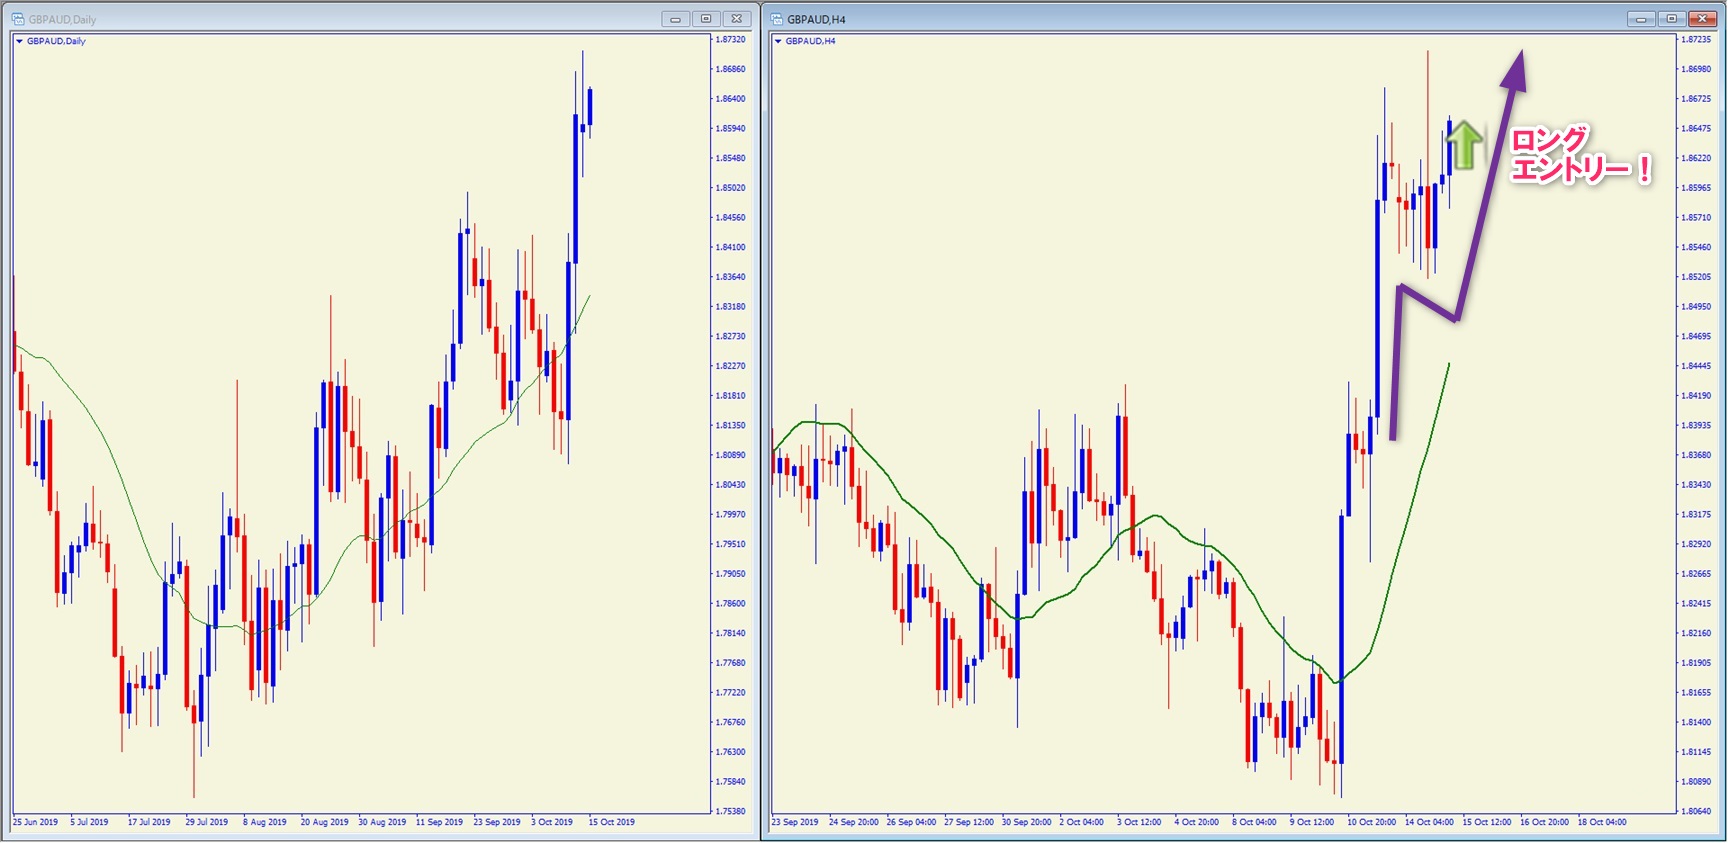Click price level 1.82665 on H4 axis
Image resolution: width=1728 pixels, height=843 pixels.
point(1695,573)
